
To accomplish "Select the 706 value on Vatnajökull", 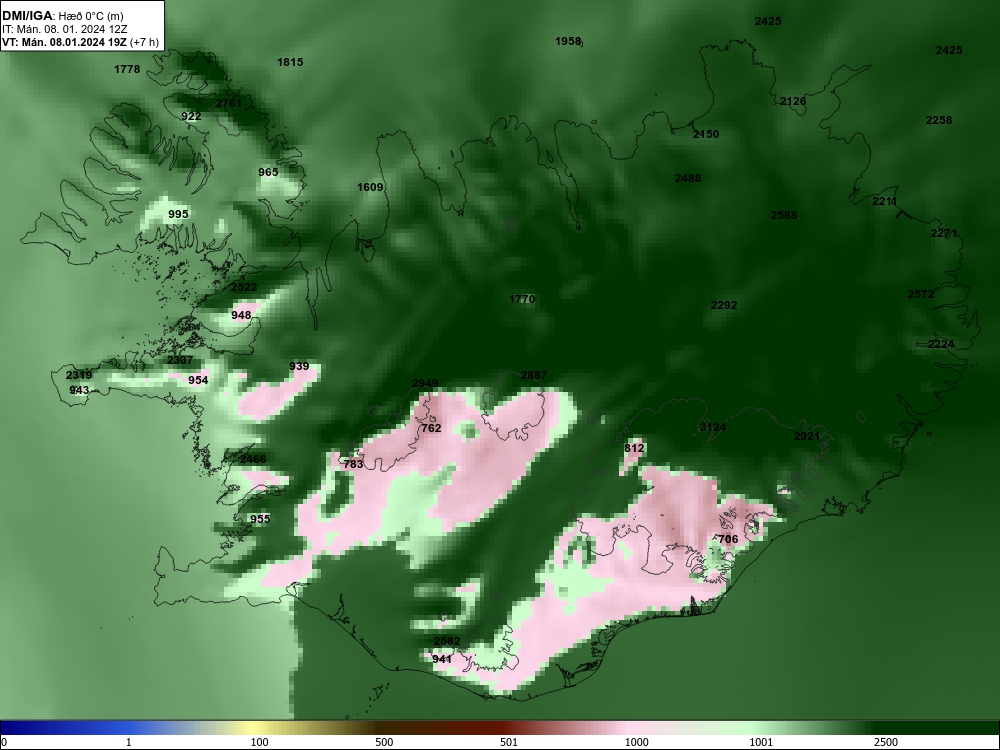I will click(x=728, y=539).
